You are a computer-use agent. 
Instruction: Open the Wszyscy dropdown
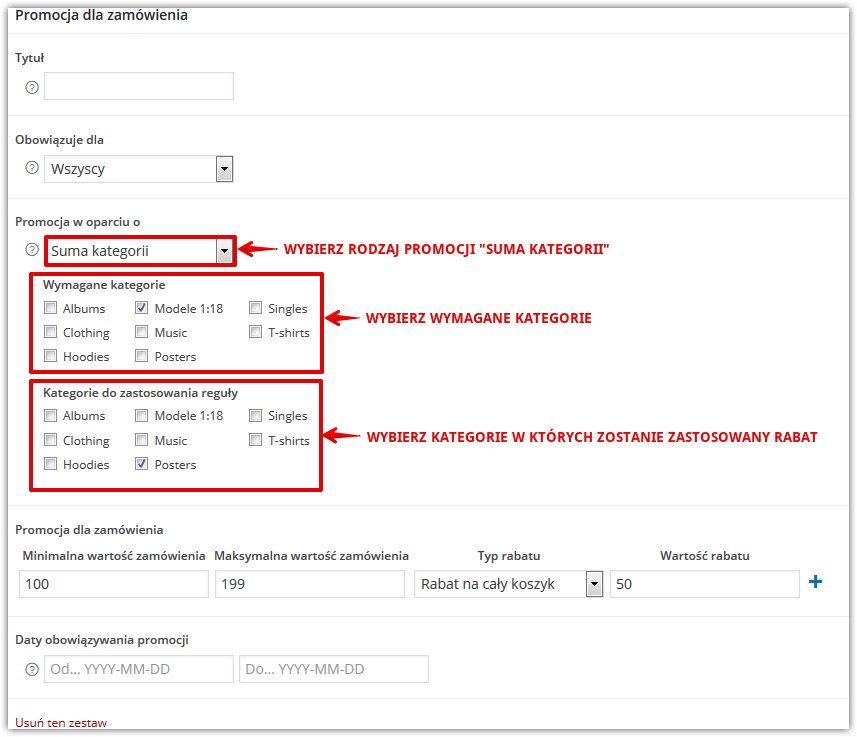139,169
